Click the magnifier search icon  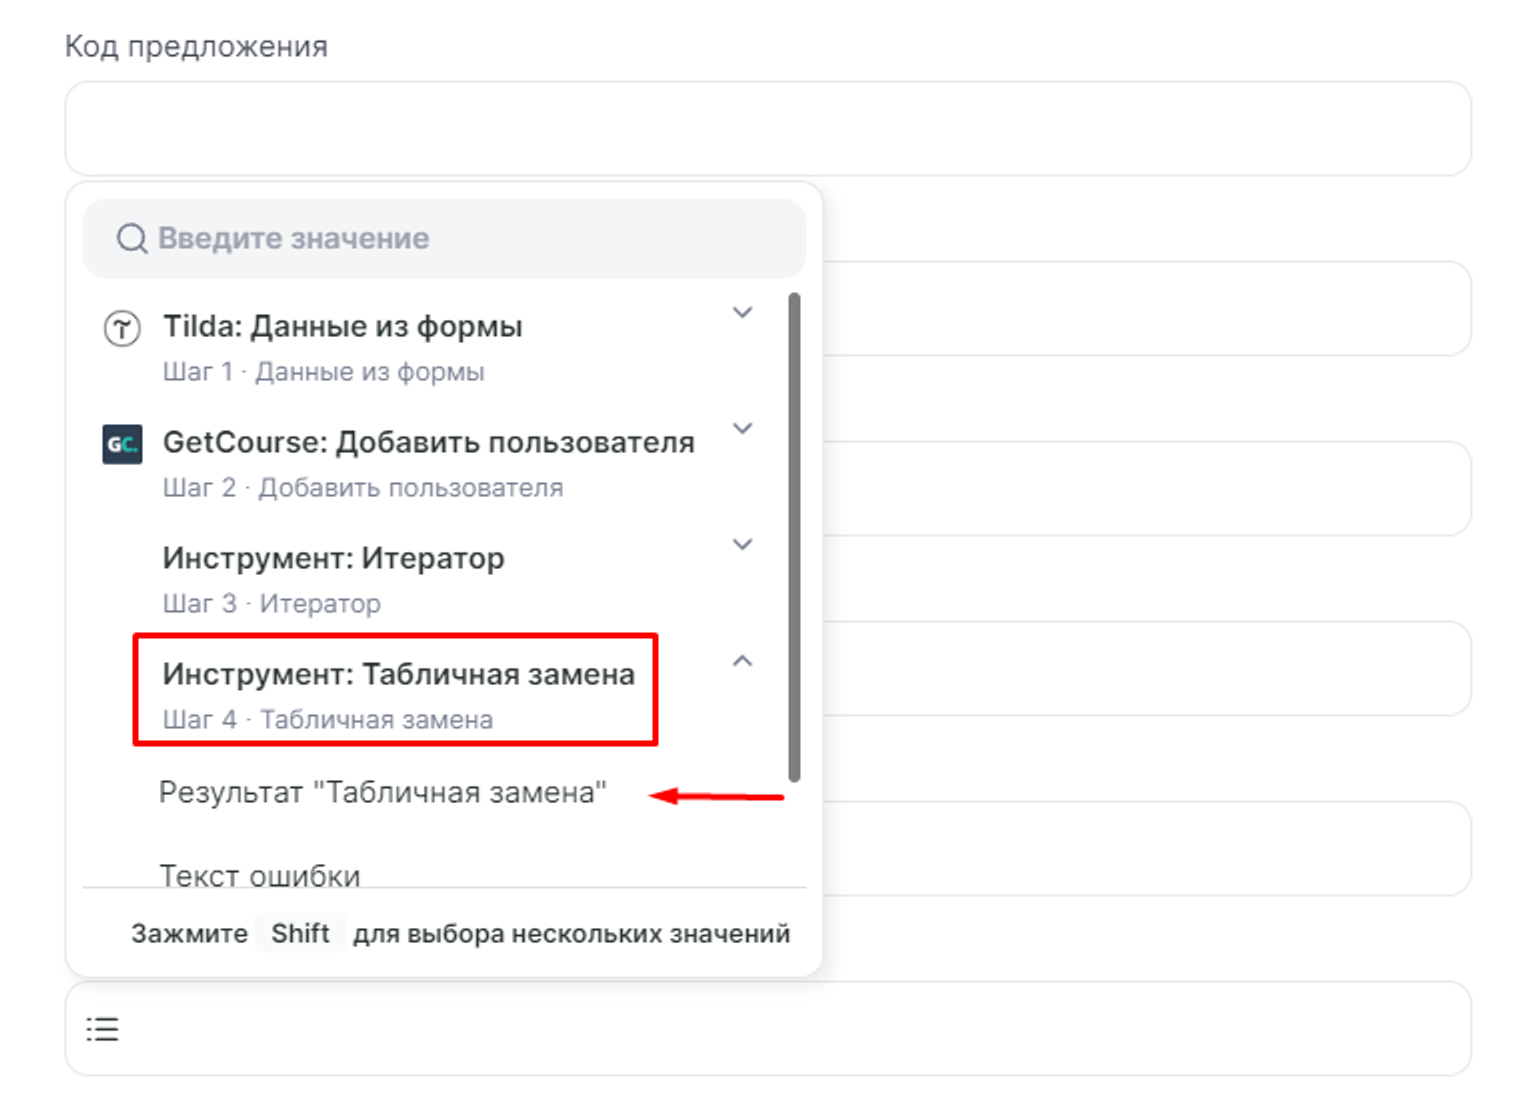pos(131,239)
